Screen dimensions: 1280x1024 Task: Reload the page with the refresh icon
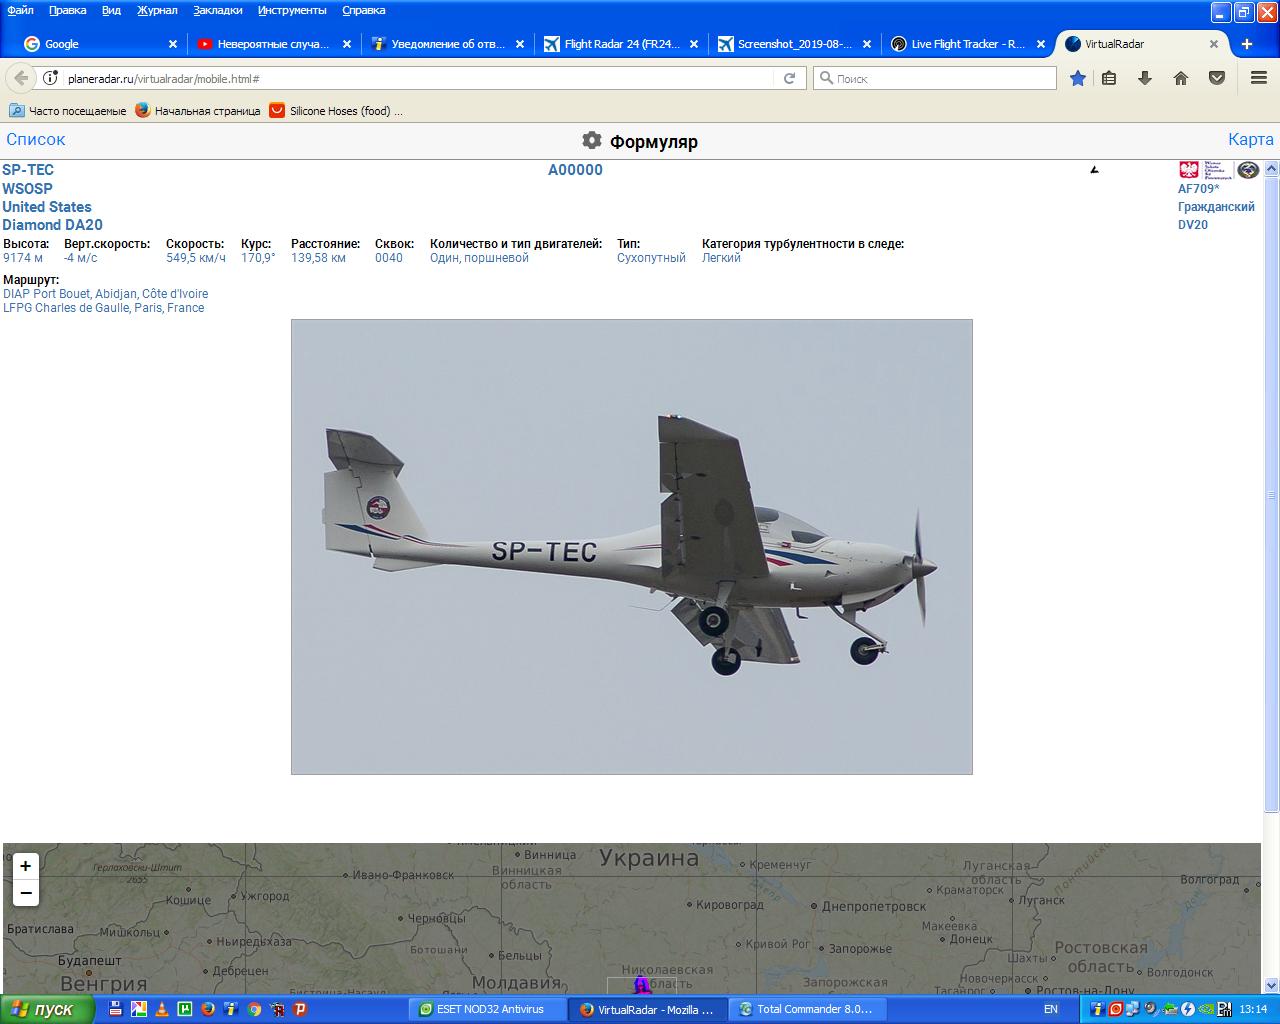789,78
